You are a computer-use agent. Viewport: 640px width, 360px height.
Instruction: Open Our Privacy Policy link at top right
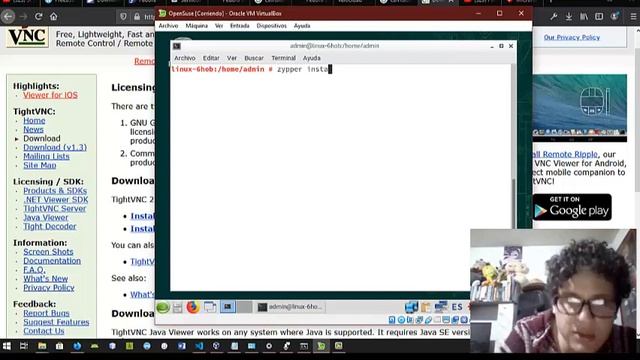pos(571,38)
